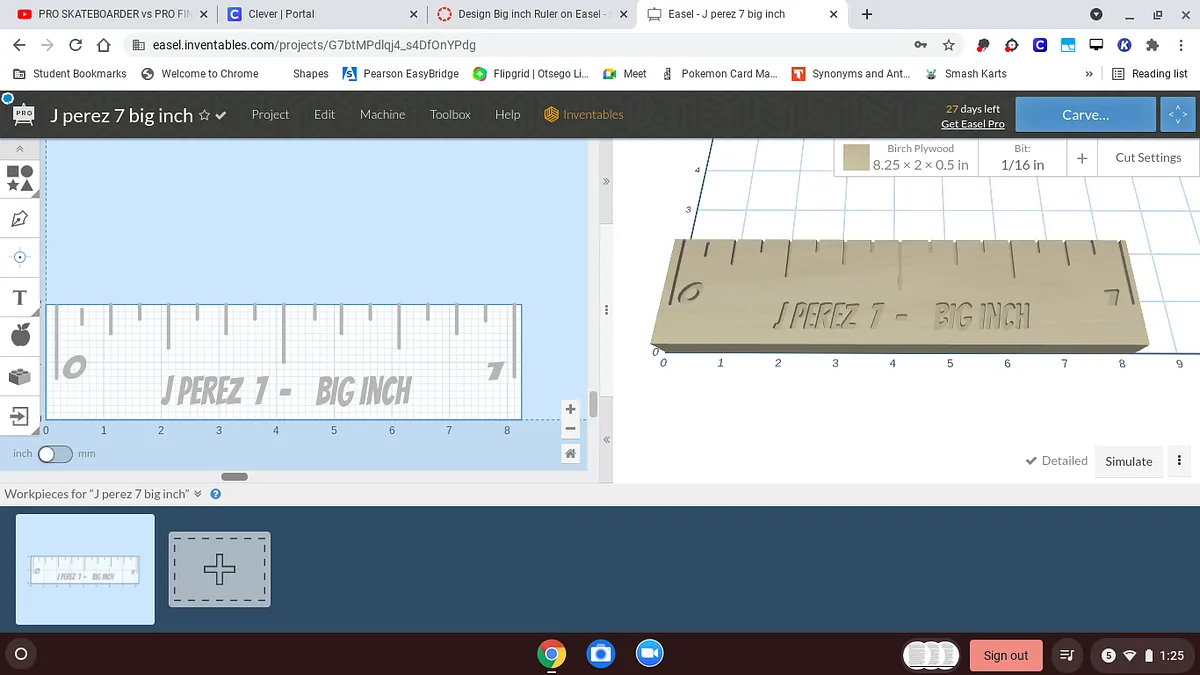Expand the Workpieces dropdown arrow

coord(198,494)
